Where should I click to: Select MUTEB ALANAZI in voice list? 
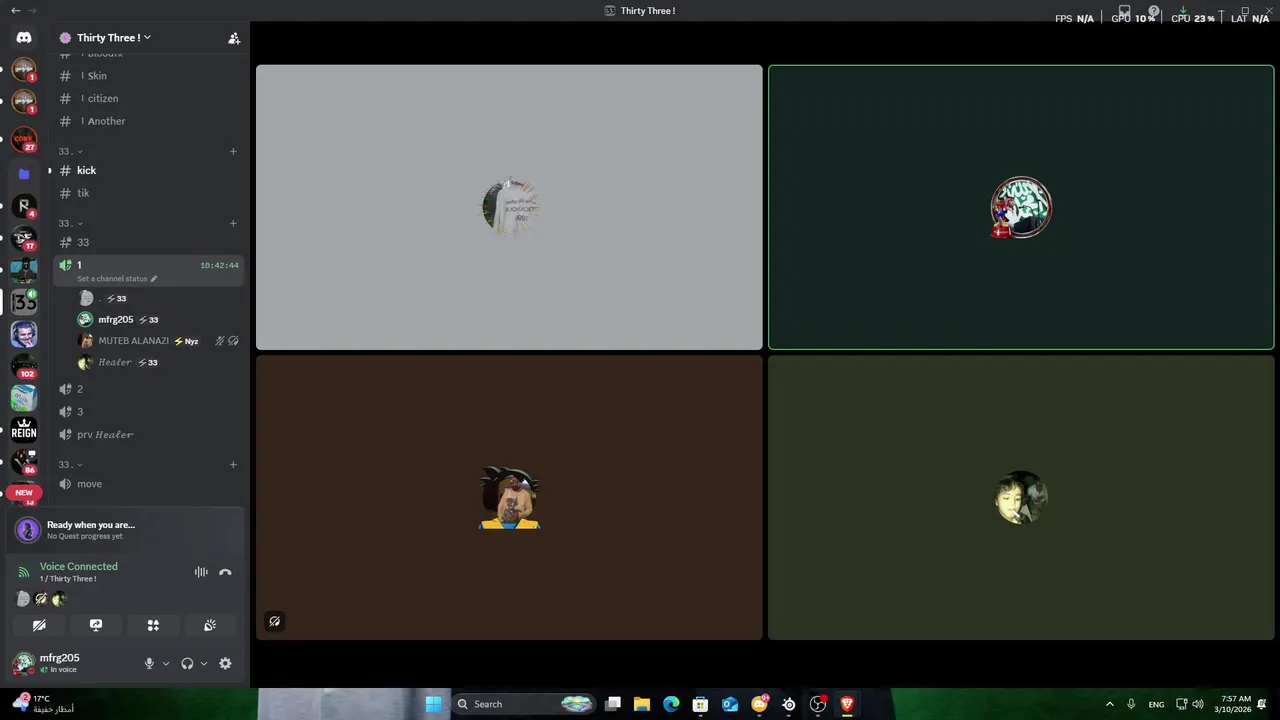(x=158, y=341)
